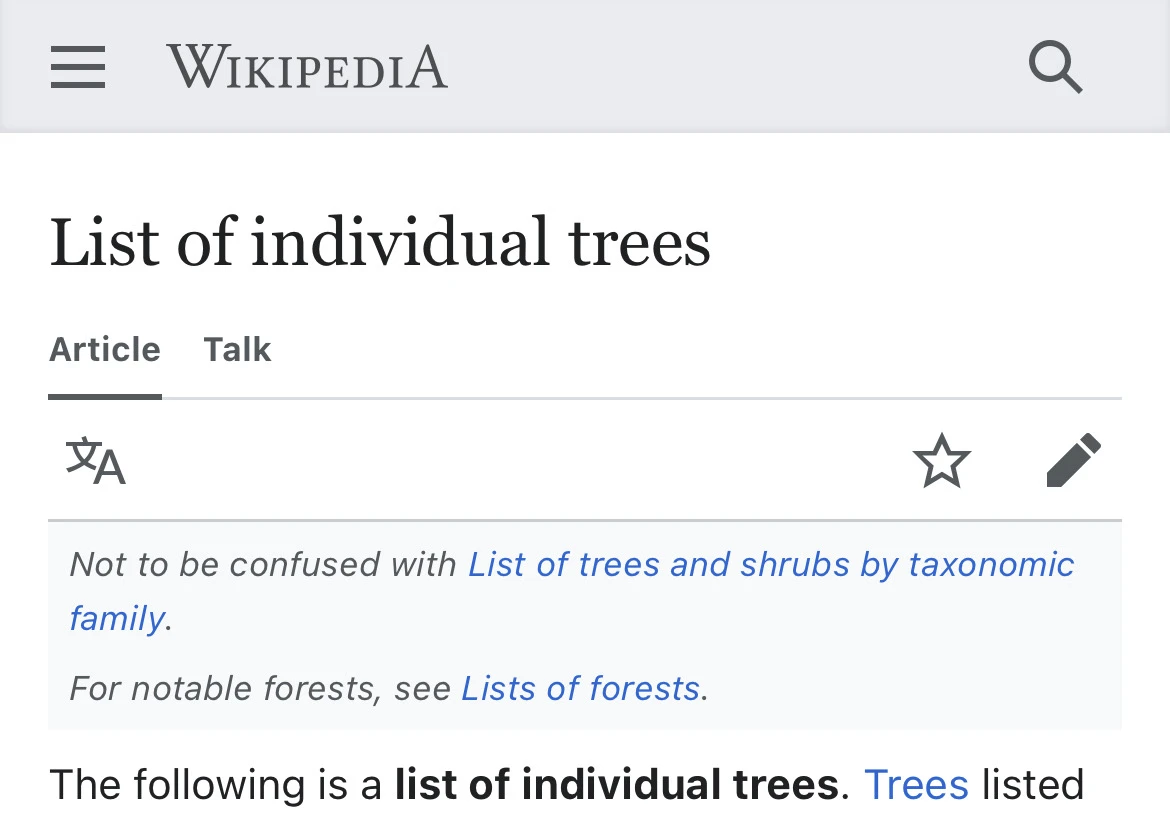
Task: Click the 'For notable forests, see' text
Action: click(260, 689)
